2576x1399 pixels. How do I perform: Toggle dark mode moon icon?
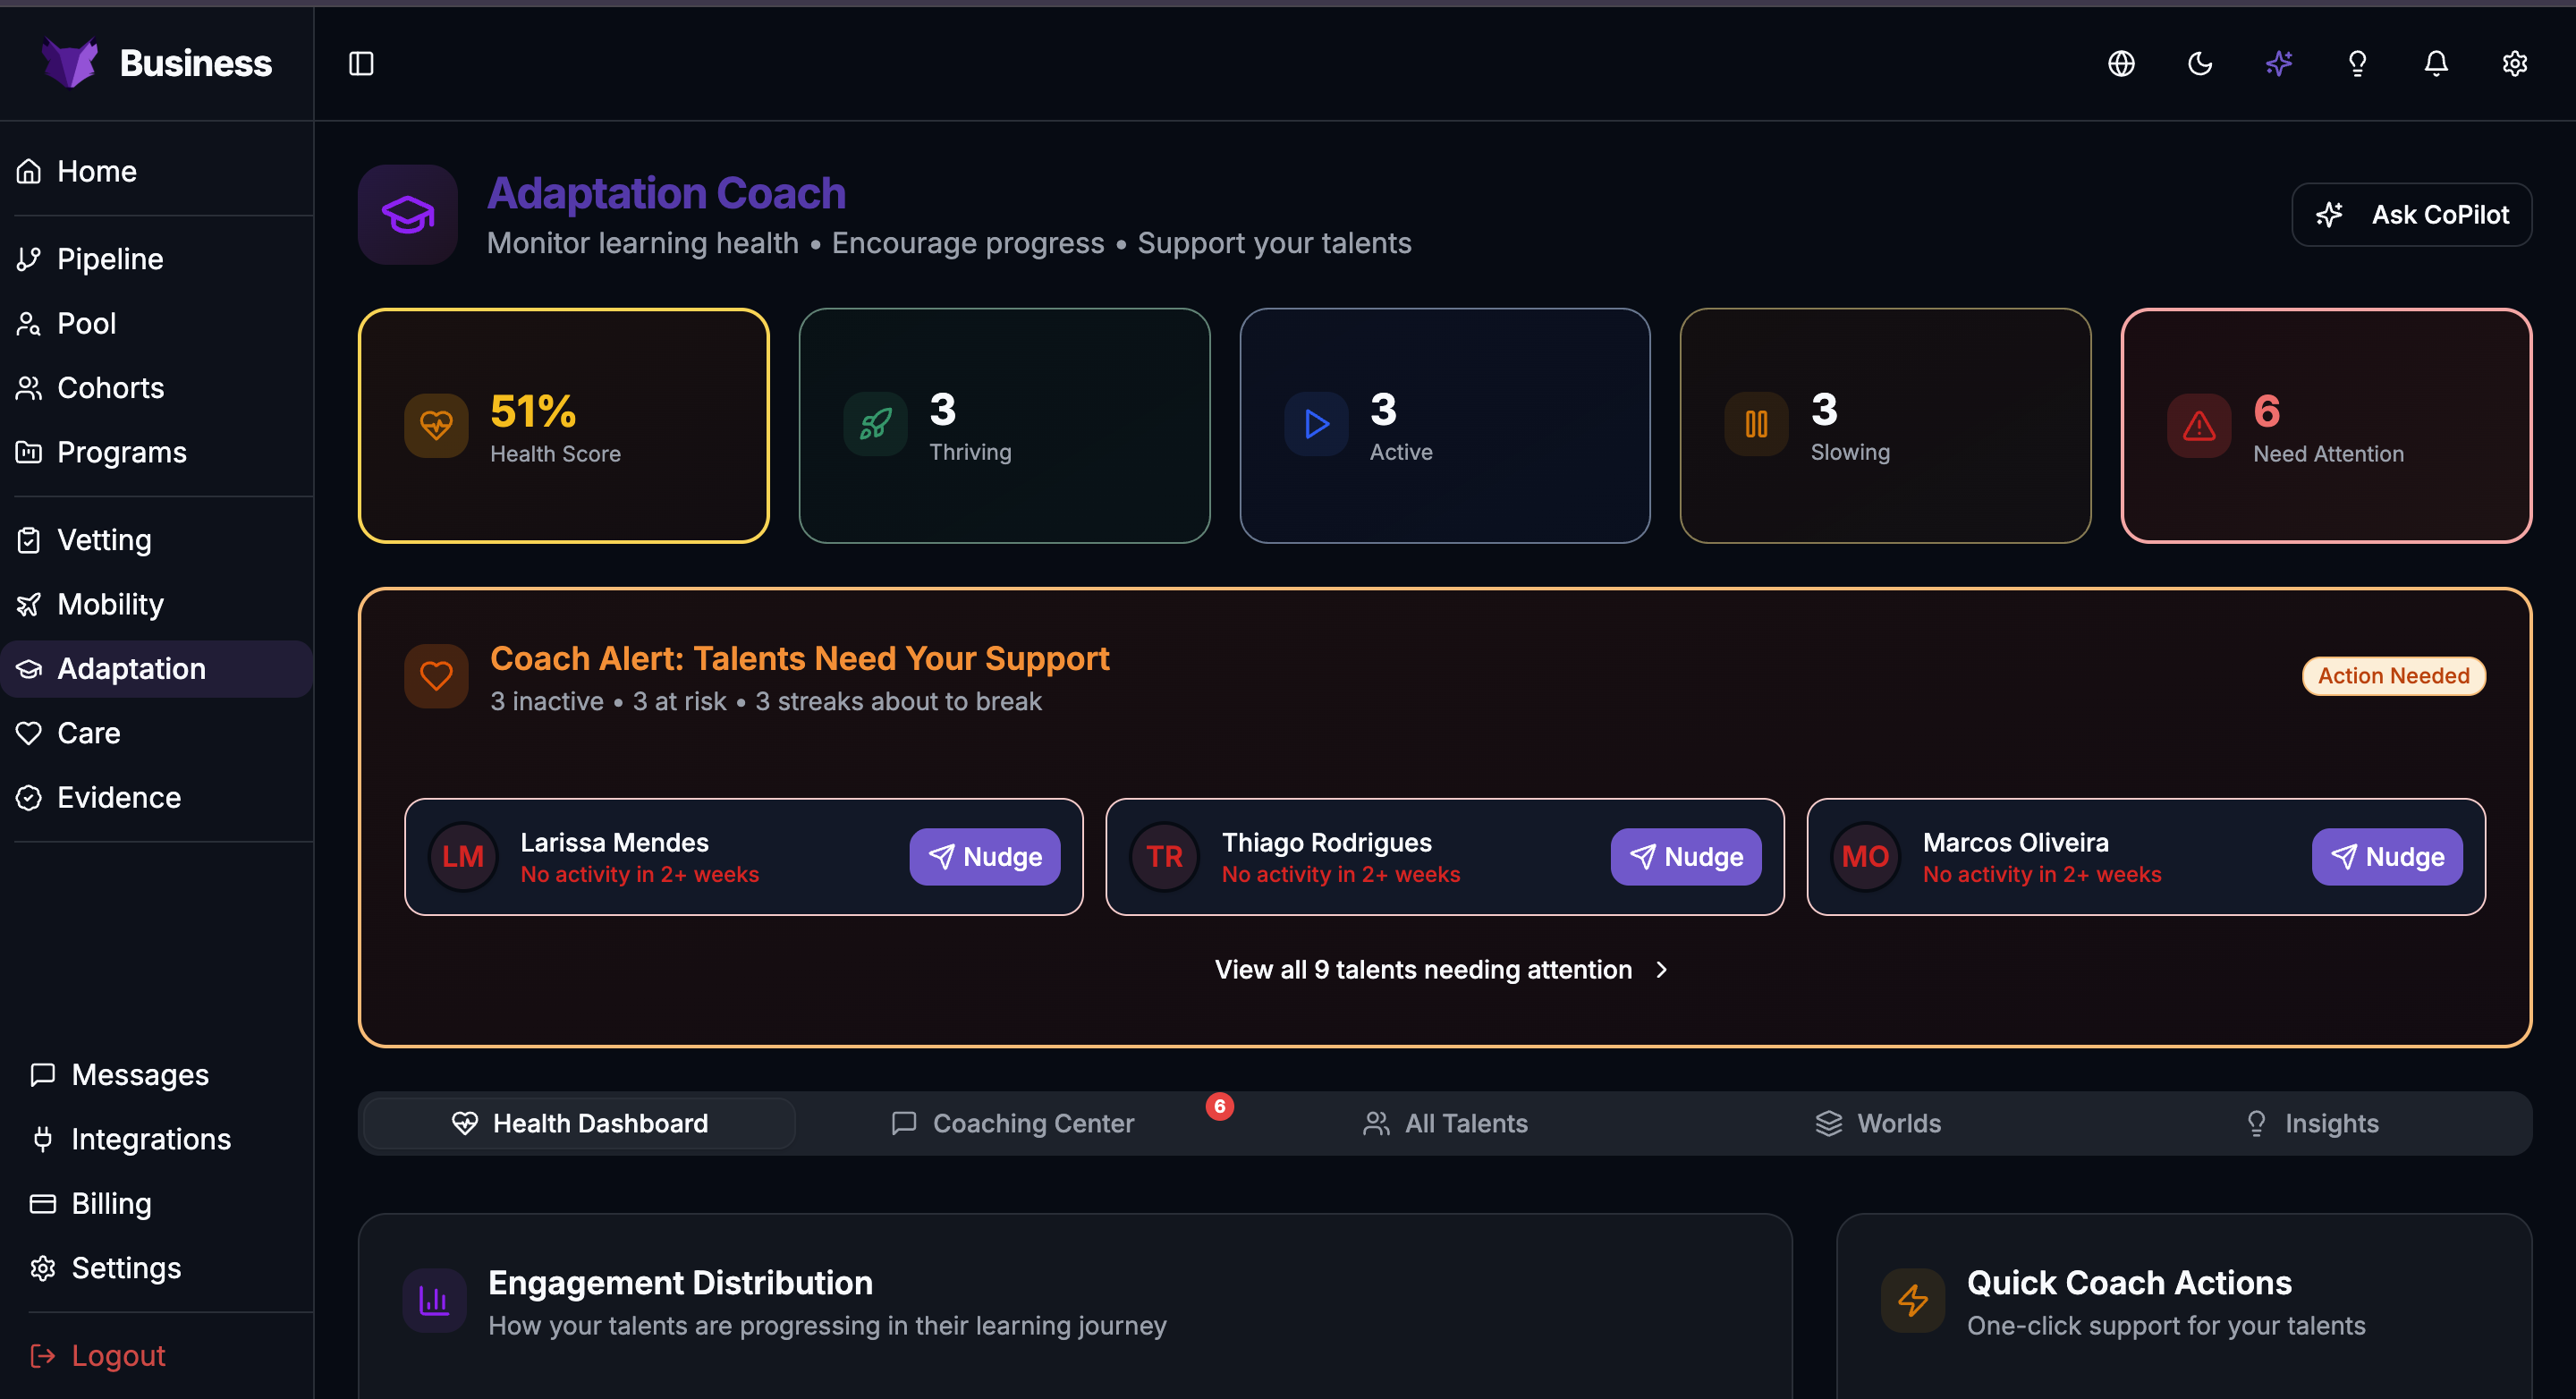(x=2200, y=64)
